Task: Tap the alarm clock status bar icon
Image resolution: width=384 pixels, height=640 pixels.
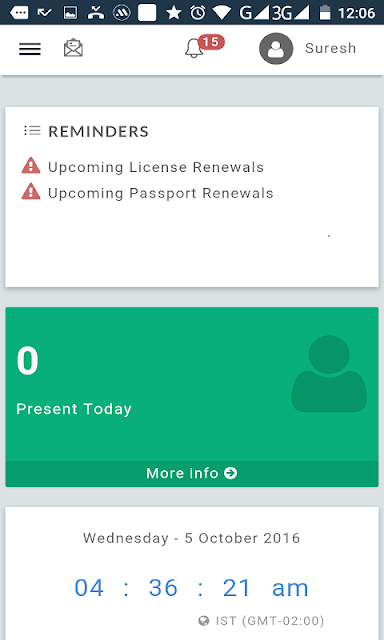Action: point(198,13)
